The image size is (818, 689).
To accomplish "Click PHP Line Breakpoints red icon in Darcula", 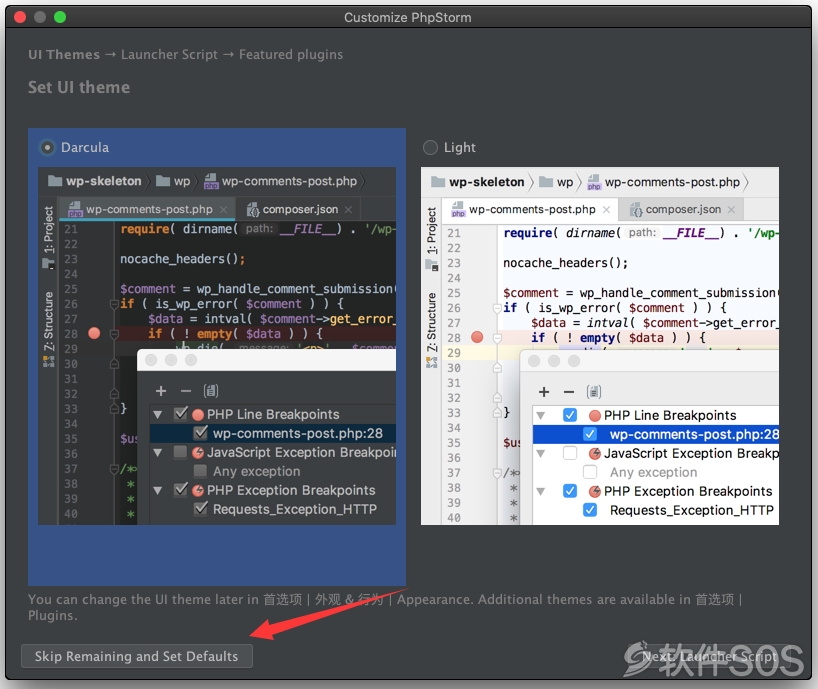I will pyautogui.click(x=198, y=415).
